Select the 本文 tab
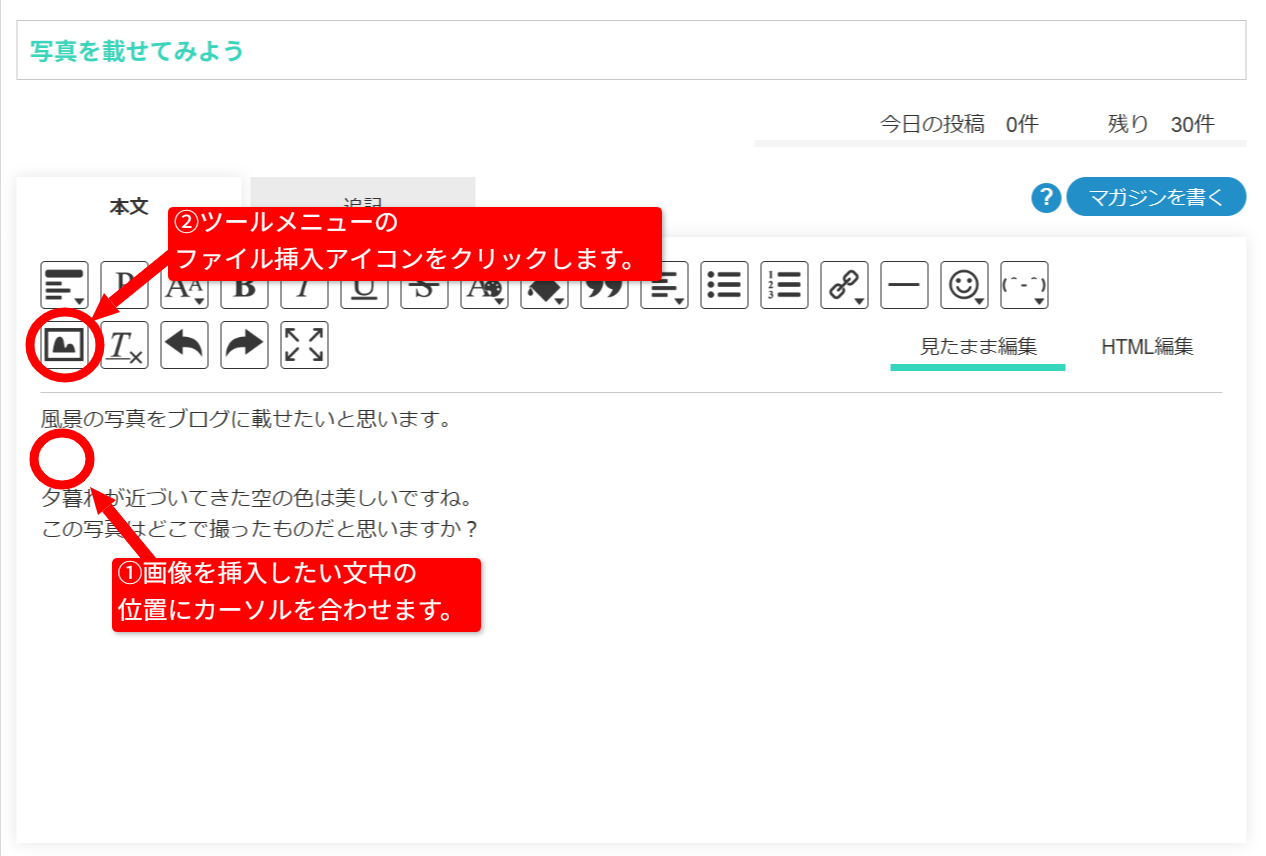 (129, 206)
